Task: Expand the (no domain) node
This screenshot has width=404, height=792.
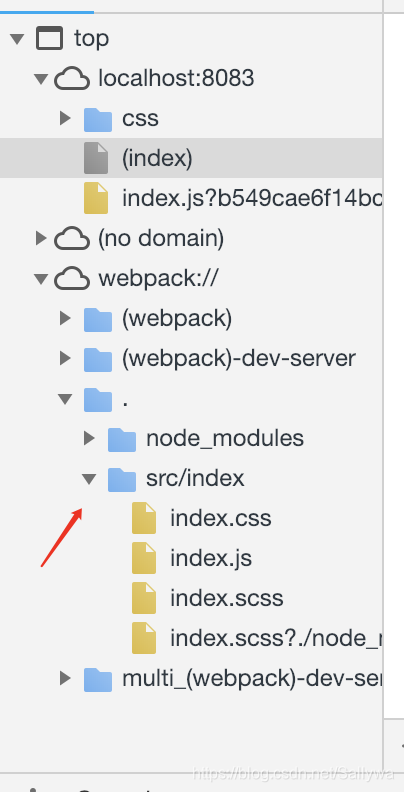Action: pyautogui.click(x=41, y=238)
